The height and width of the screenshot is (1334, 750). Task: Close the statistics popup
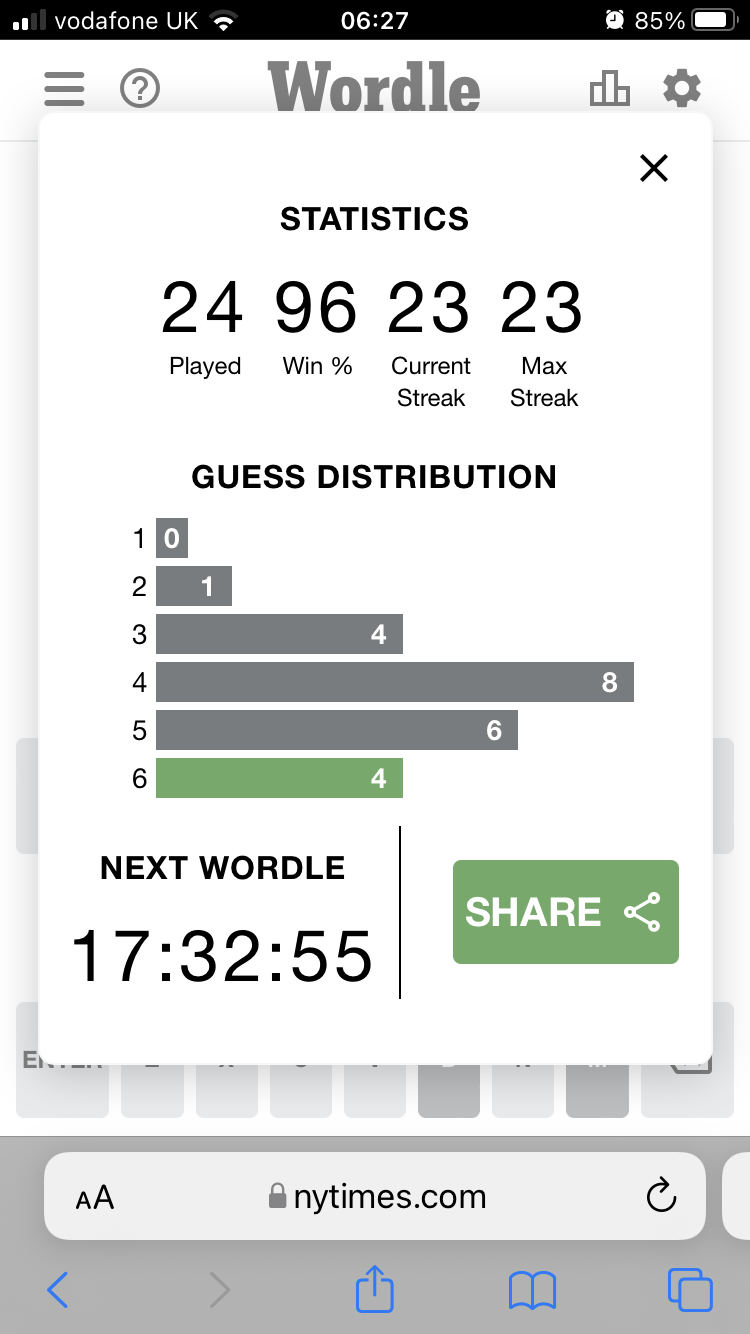coord(653,168)
